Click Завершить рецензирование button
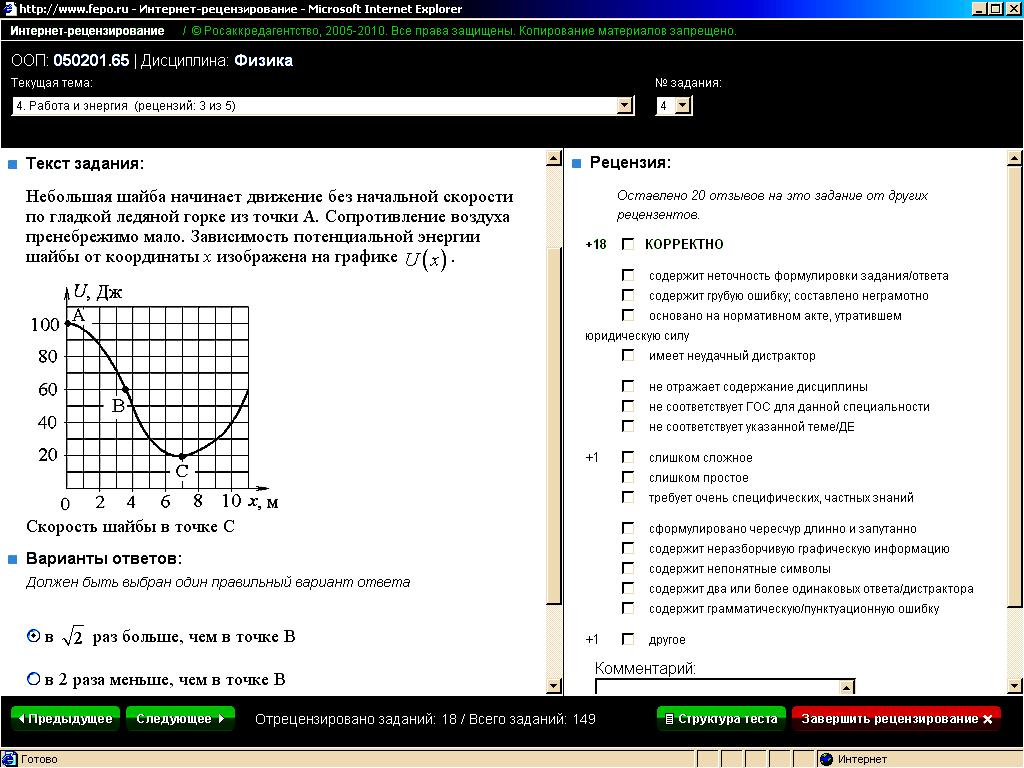Viewport: 1024px width, 768px height. (x=896, y=719)
